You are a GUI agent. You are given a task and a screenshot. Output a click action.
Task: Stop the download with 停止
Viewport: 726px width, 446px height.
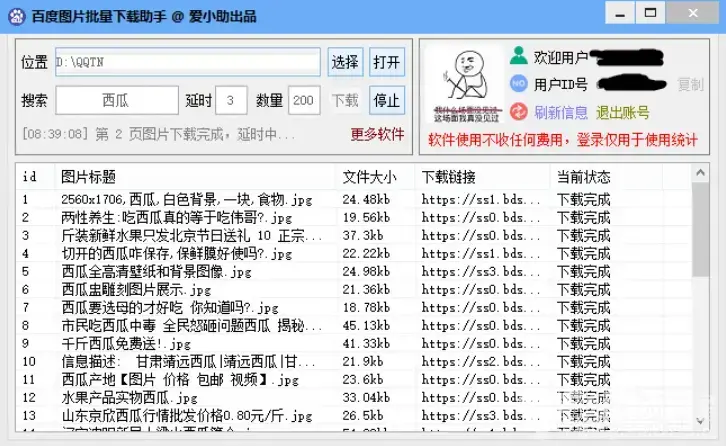pyautogui.click(x=387, y=100)
